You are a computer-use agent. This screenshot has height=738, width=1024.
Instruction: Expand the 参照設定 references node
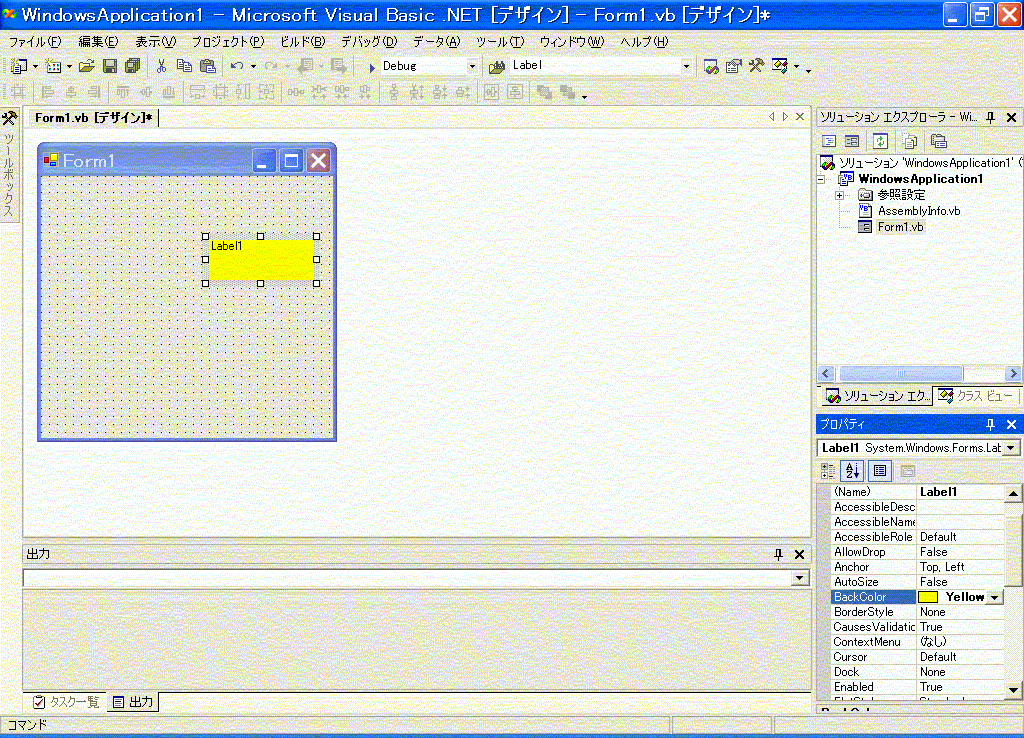(840, 195)
